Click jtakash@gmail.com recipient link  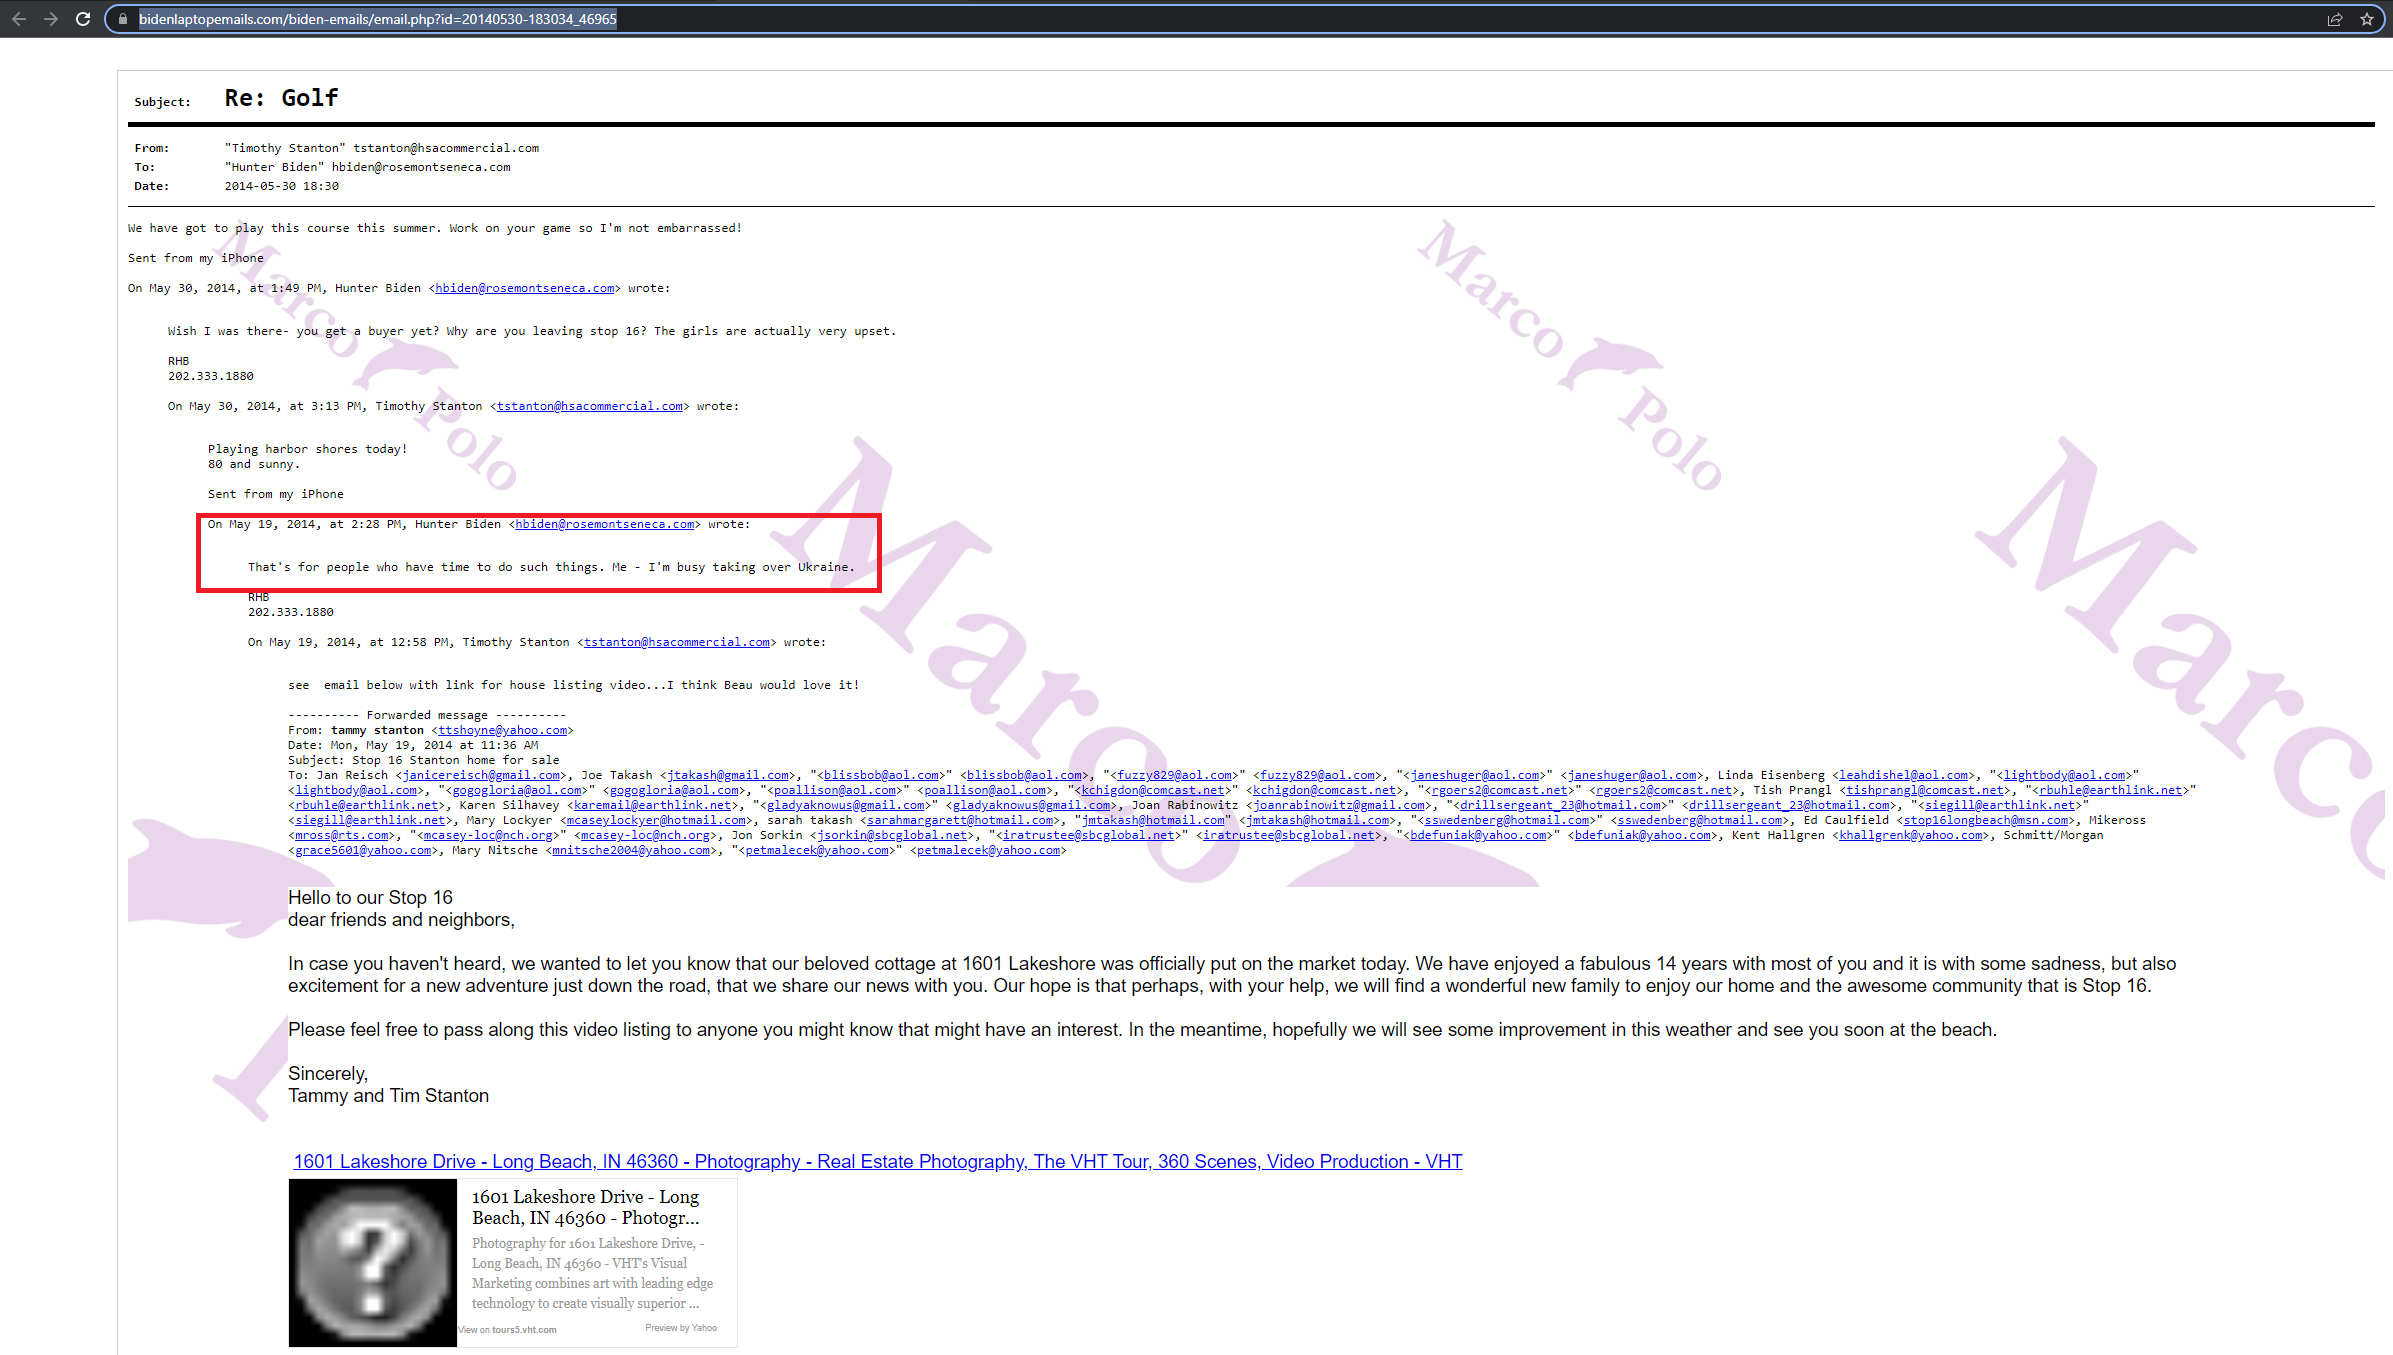pyautogui.click(x=728, y=775)
